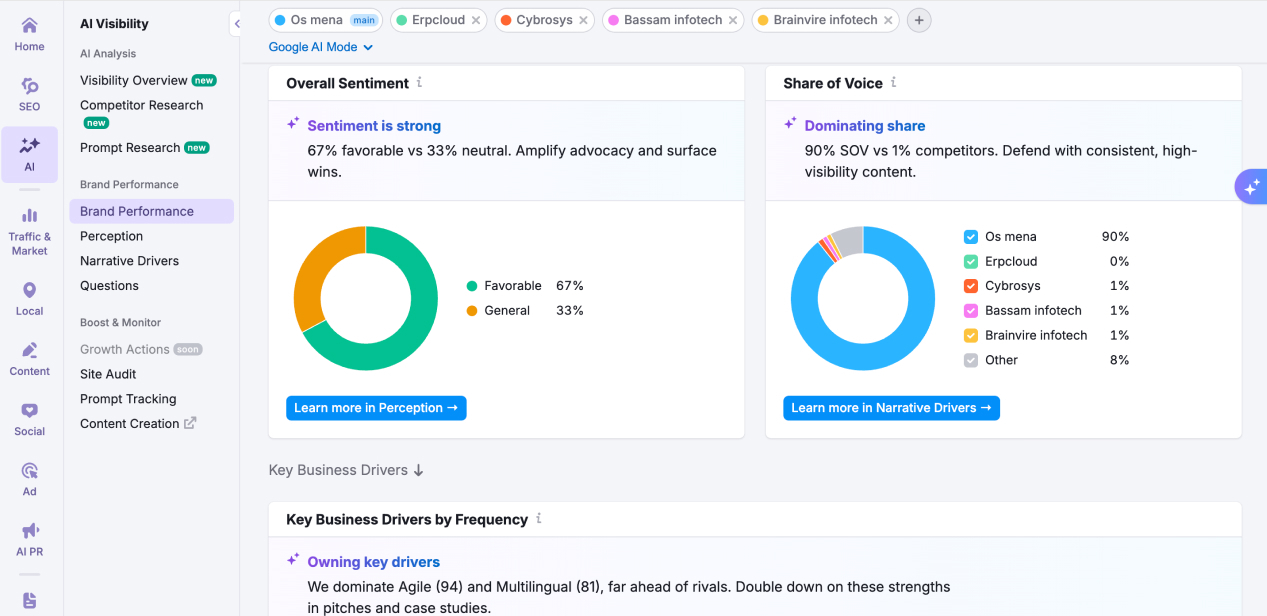Click the floating AI sparkle assistant button
This screenshot has width=1267, height=616.
1251,187
